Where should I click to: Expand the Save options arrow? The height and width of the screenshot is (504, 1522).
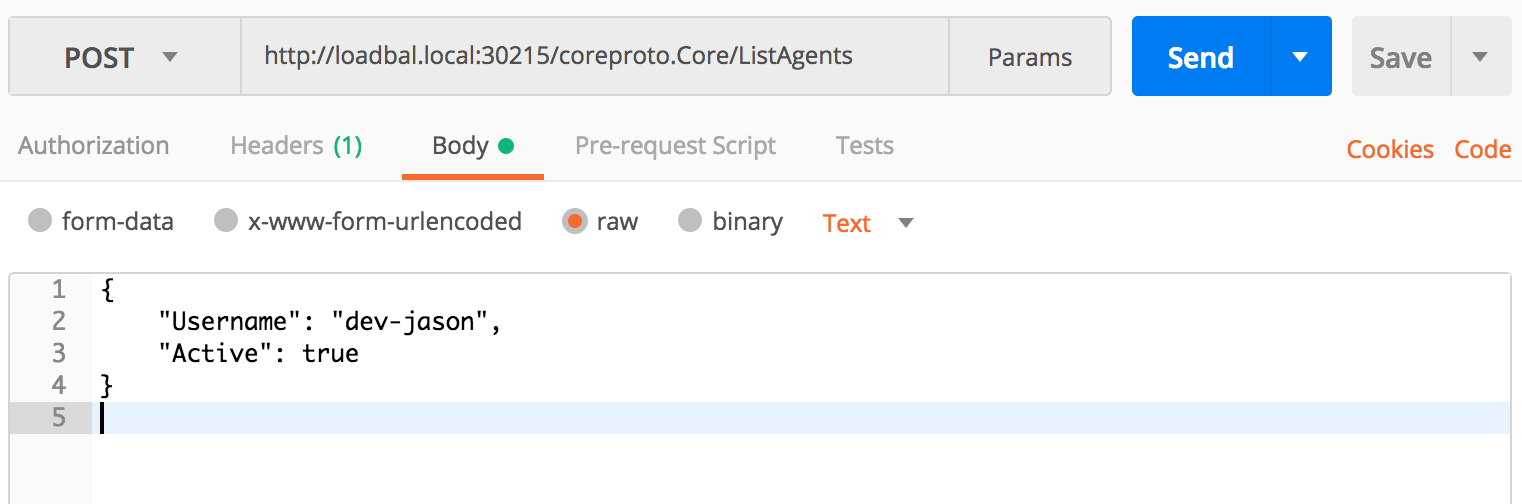pyautogui.click(x=1481, y=57)
